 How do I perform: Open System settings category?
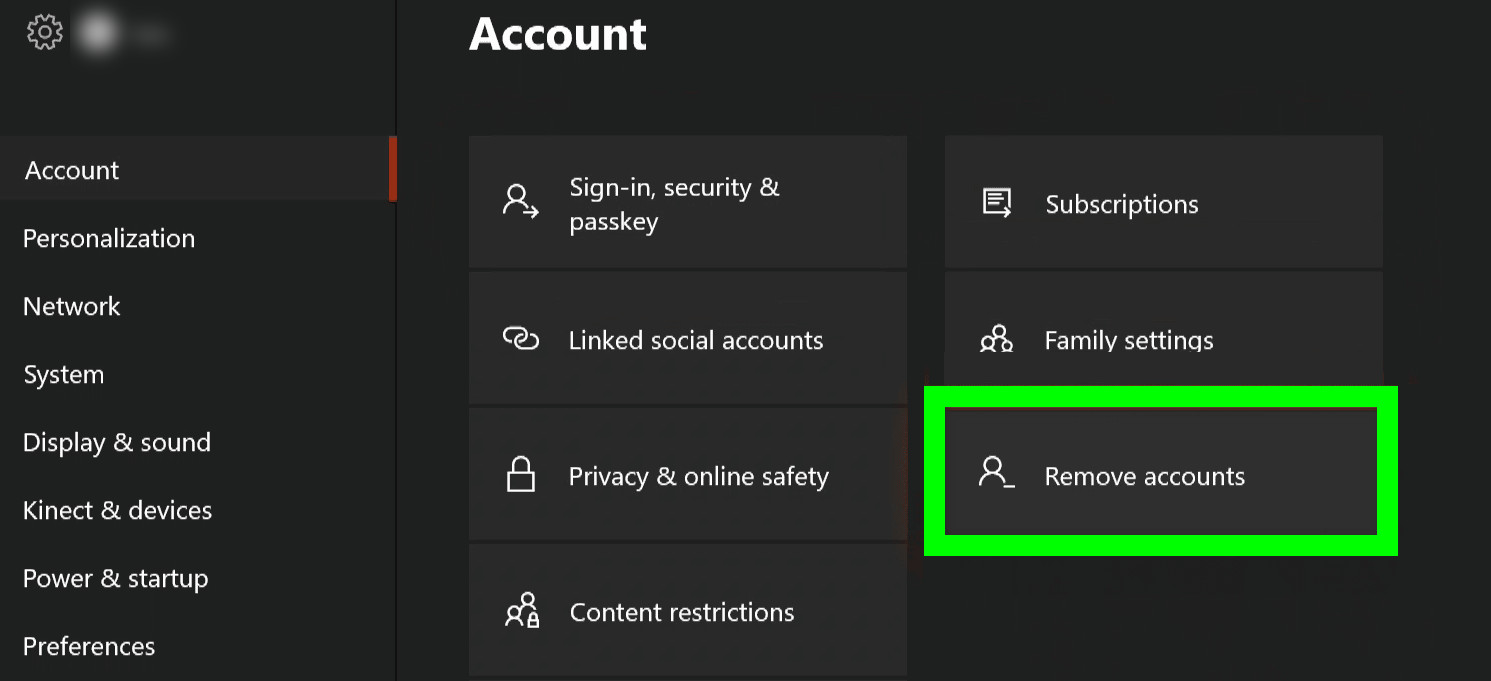(x=64, y=374)
